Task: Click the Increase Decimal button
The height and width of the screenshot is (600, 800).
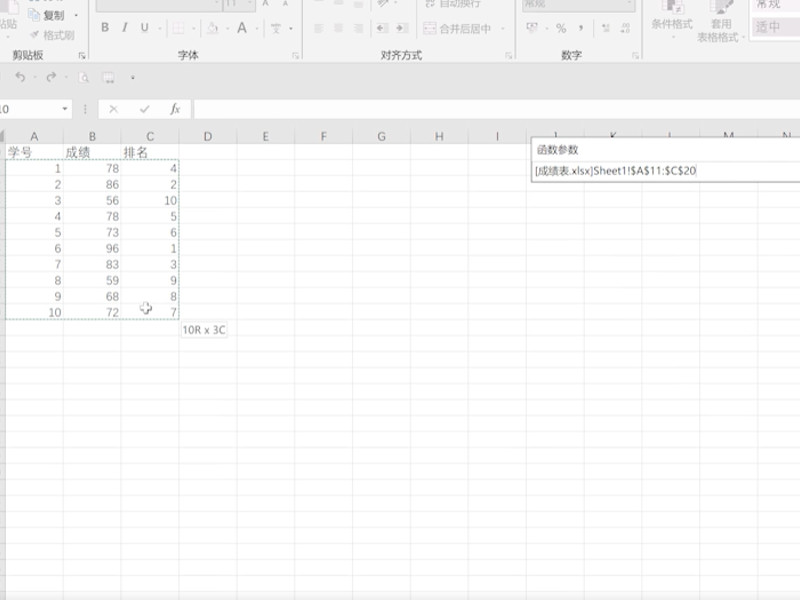Action: 603,26
